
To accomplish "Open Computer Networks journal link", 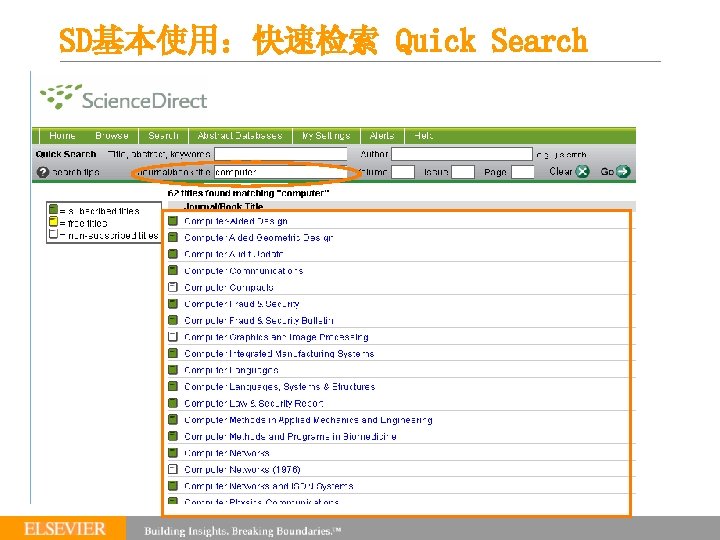I will (x=227, y=453).
